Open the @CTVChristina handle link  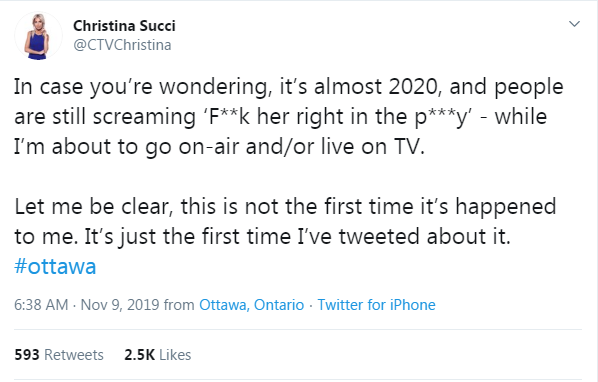tap(122, 45)
